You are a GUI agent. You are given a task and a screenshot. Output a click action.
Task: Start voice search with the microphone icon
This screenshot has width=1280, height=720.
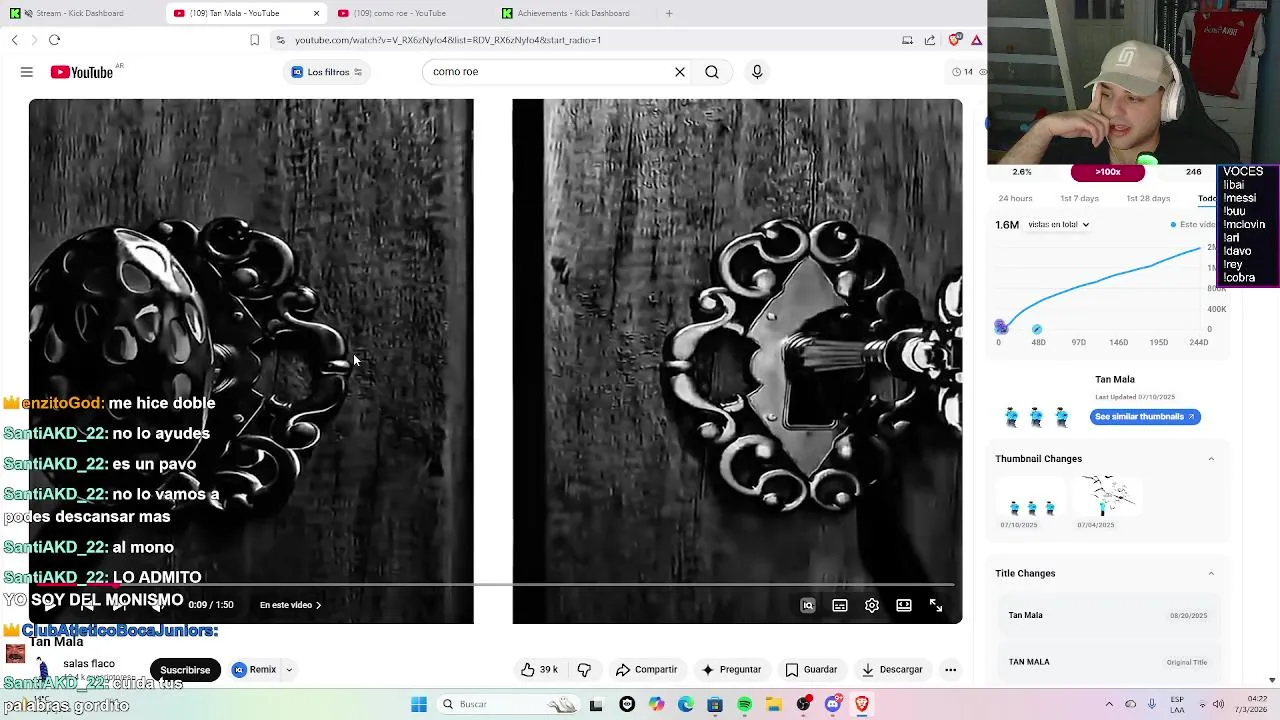click(x=757, y=72)
